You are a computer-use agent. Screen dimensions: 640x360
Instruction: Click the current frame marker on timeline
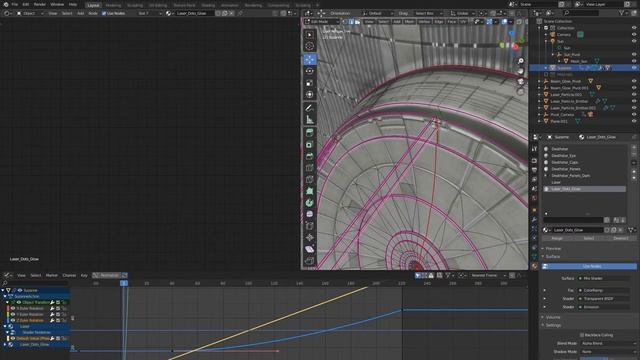(124, 283)
